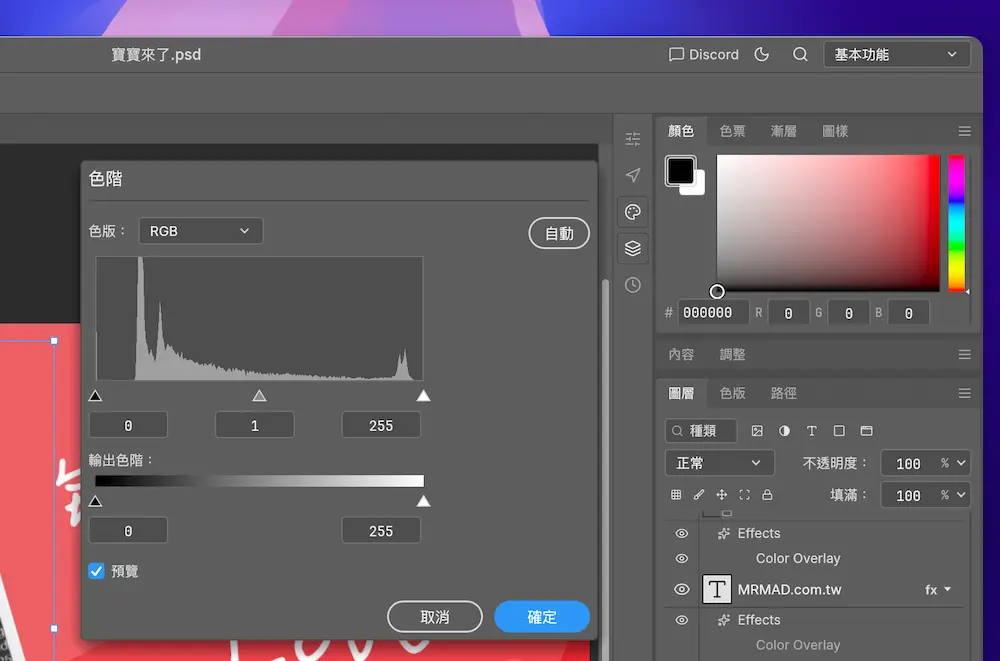
Task: Click the output black level slider triangle
Action: click(x=96, y=501)
